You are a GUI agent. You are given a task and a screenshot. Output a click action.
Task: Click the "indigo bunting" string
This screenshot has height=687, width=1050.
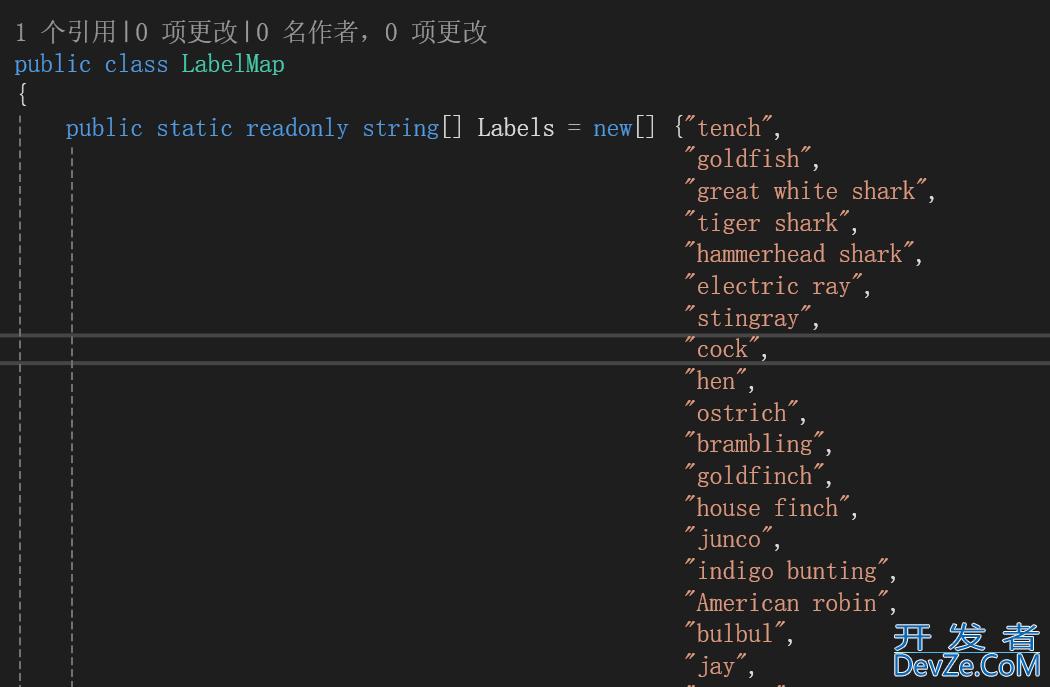[787, 571]
